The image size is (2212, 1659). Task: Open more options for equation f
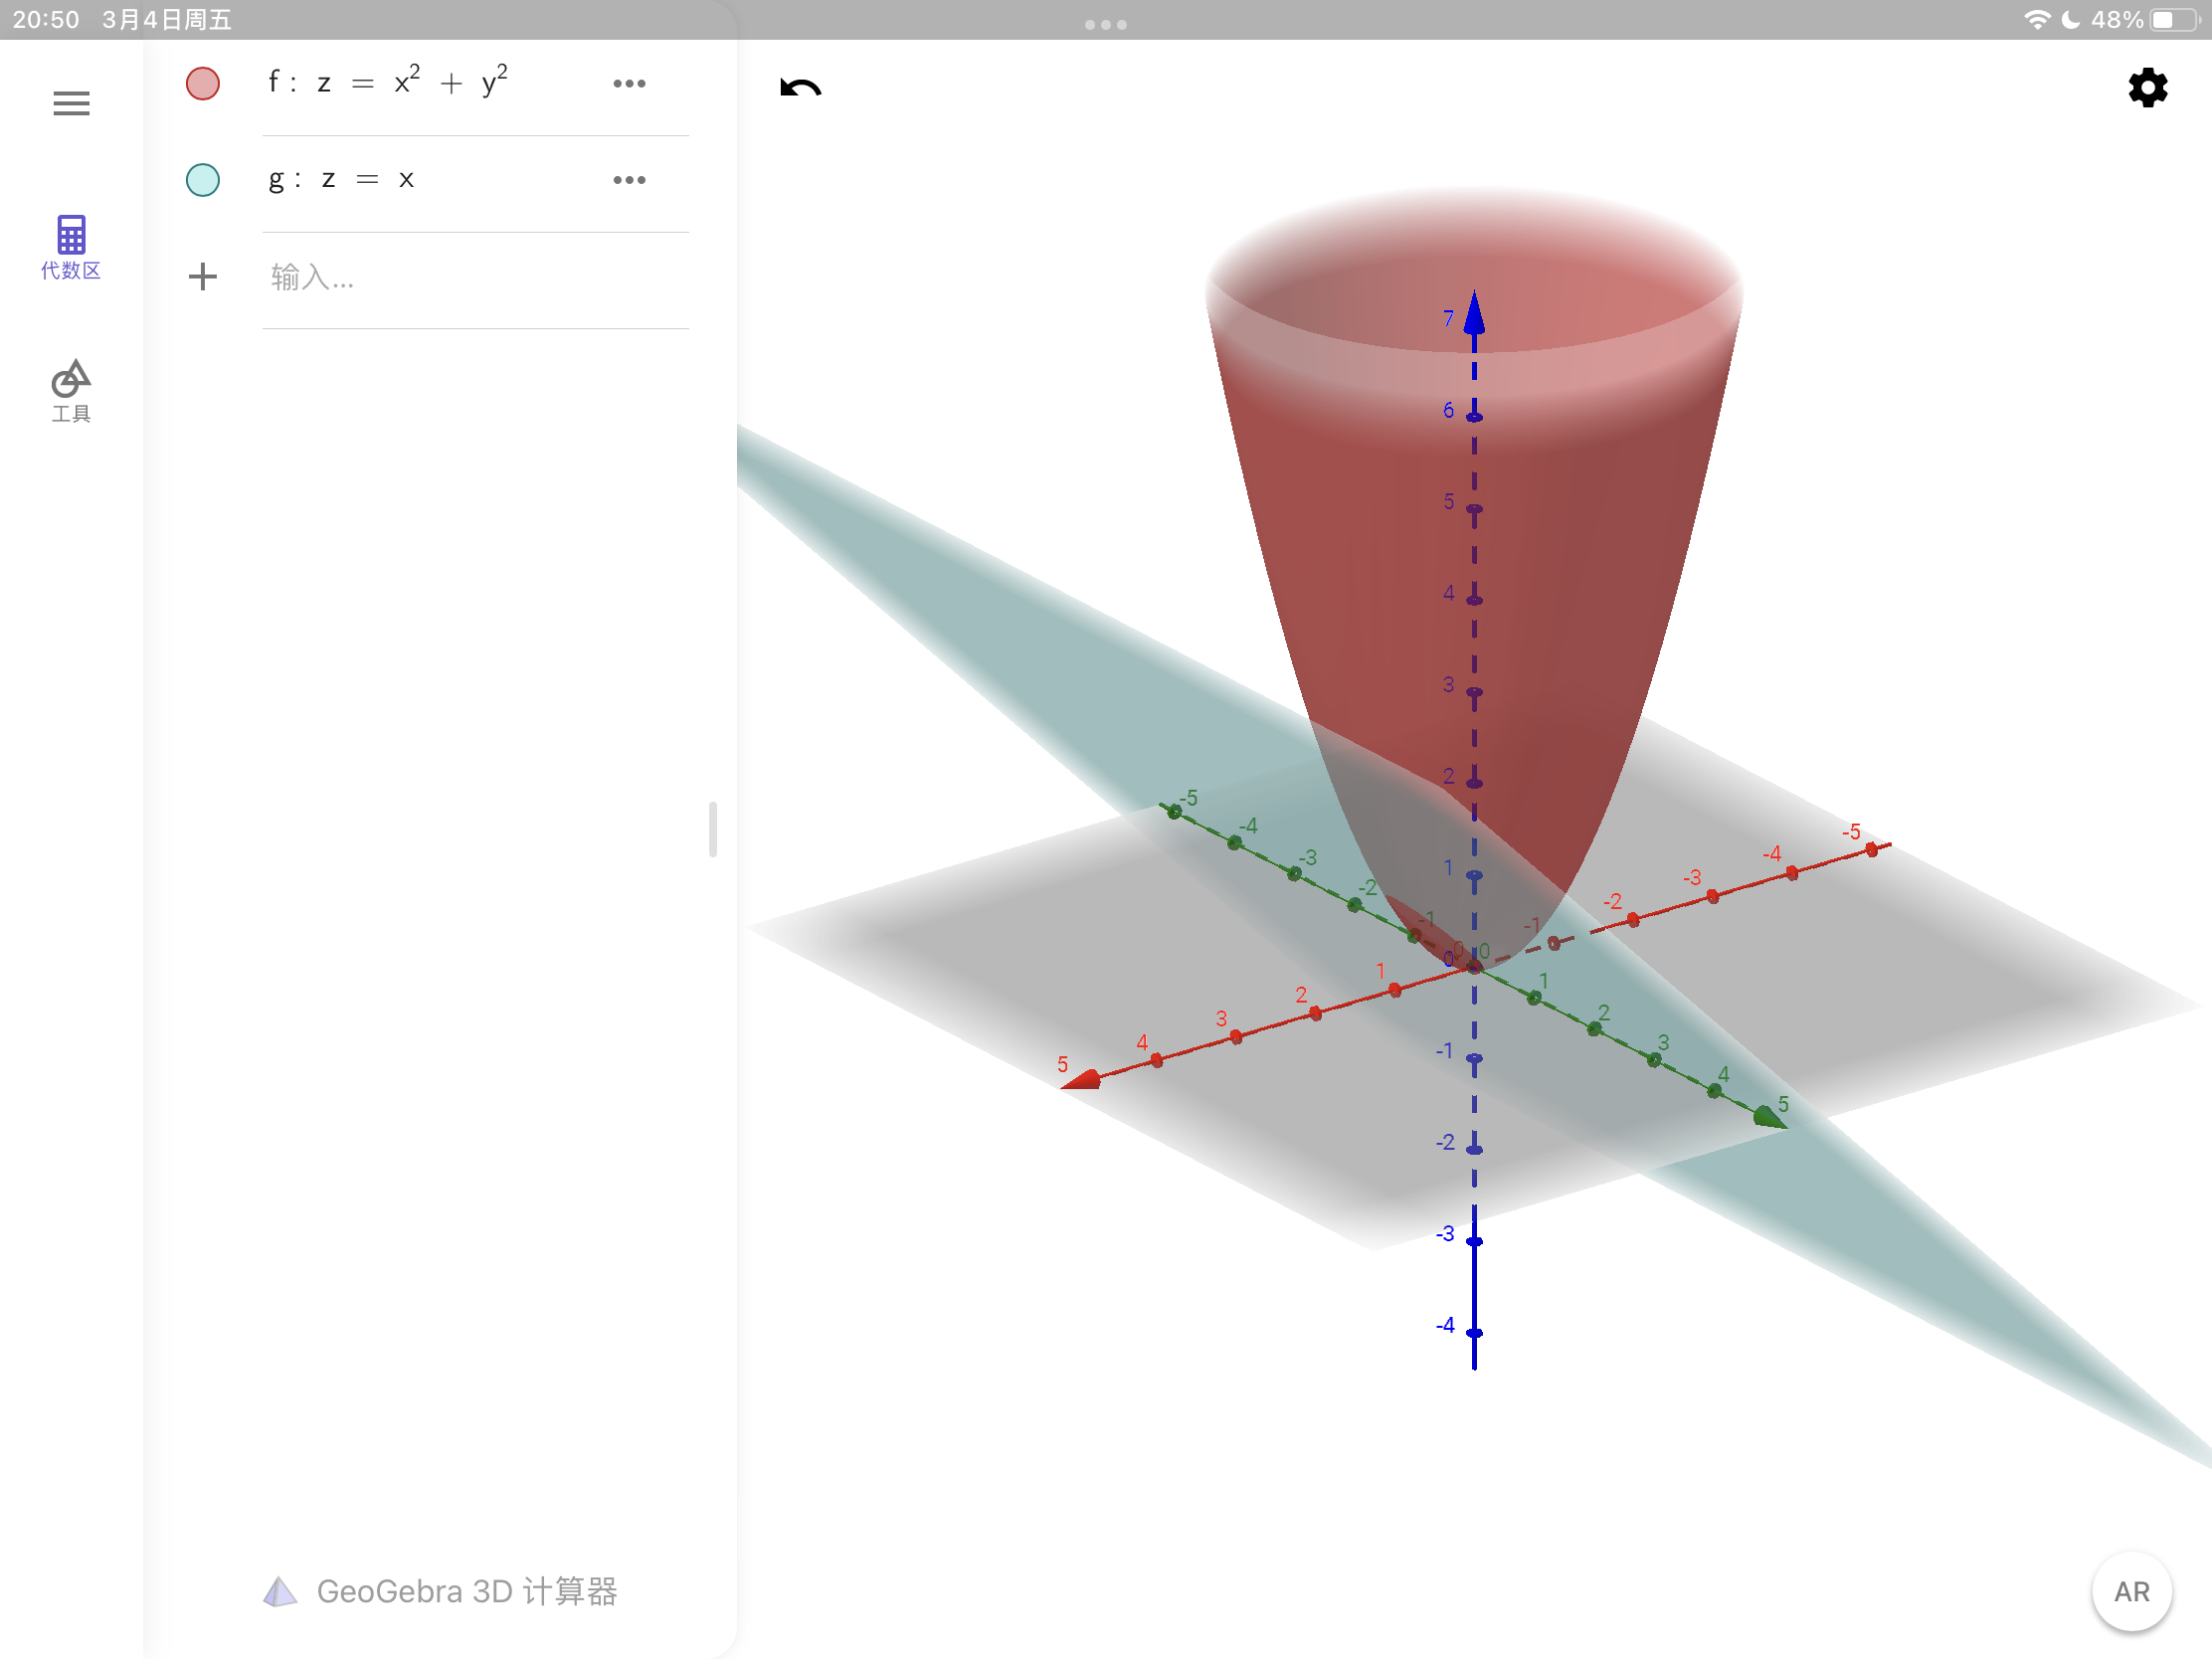(x=629, y=83)
